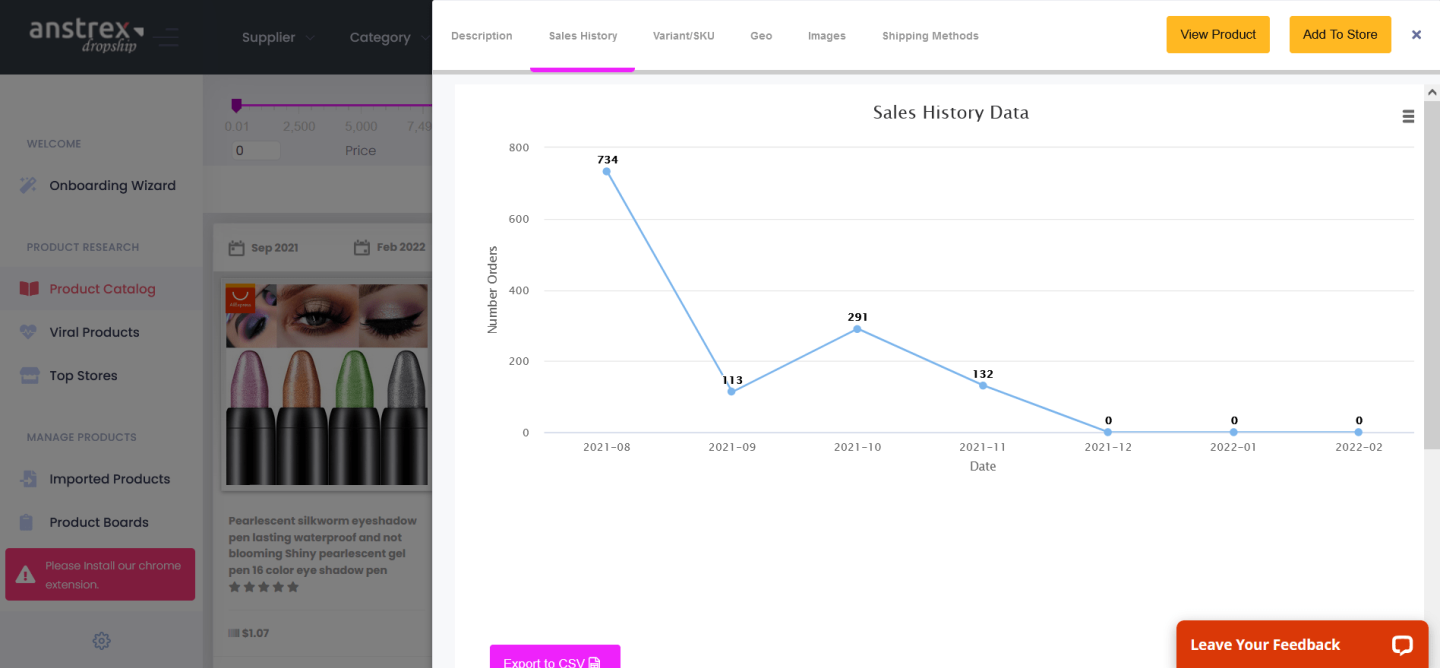Click the Top Stores shop icon
Image resolution: width=1440 pixels, height=668 pixels.
[x=29, y=376]
